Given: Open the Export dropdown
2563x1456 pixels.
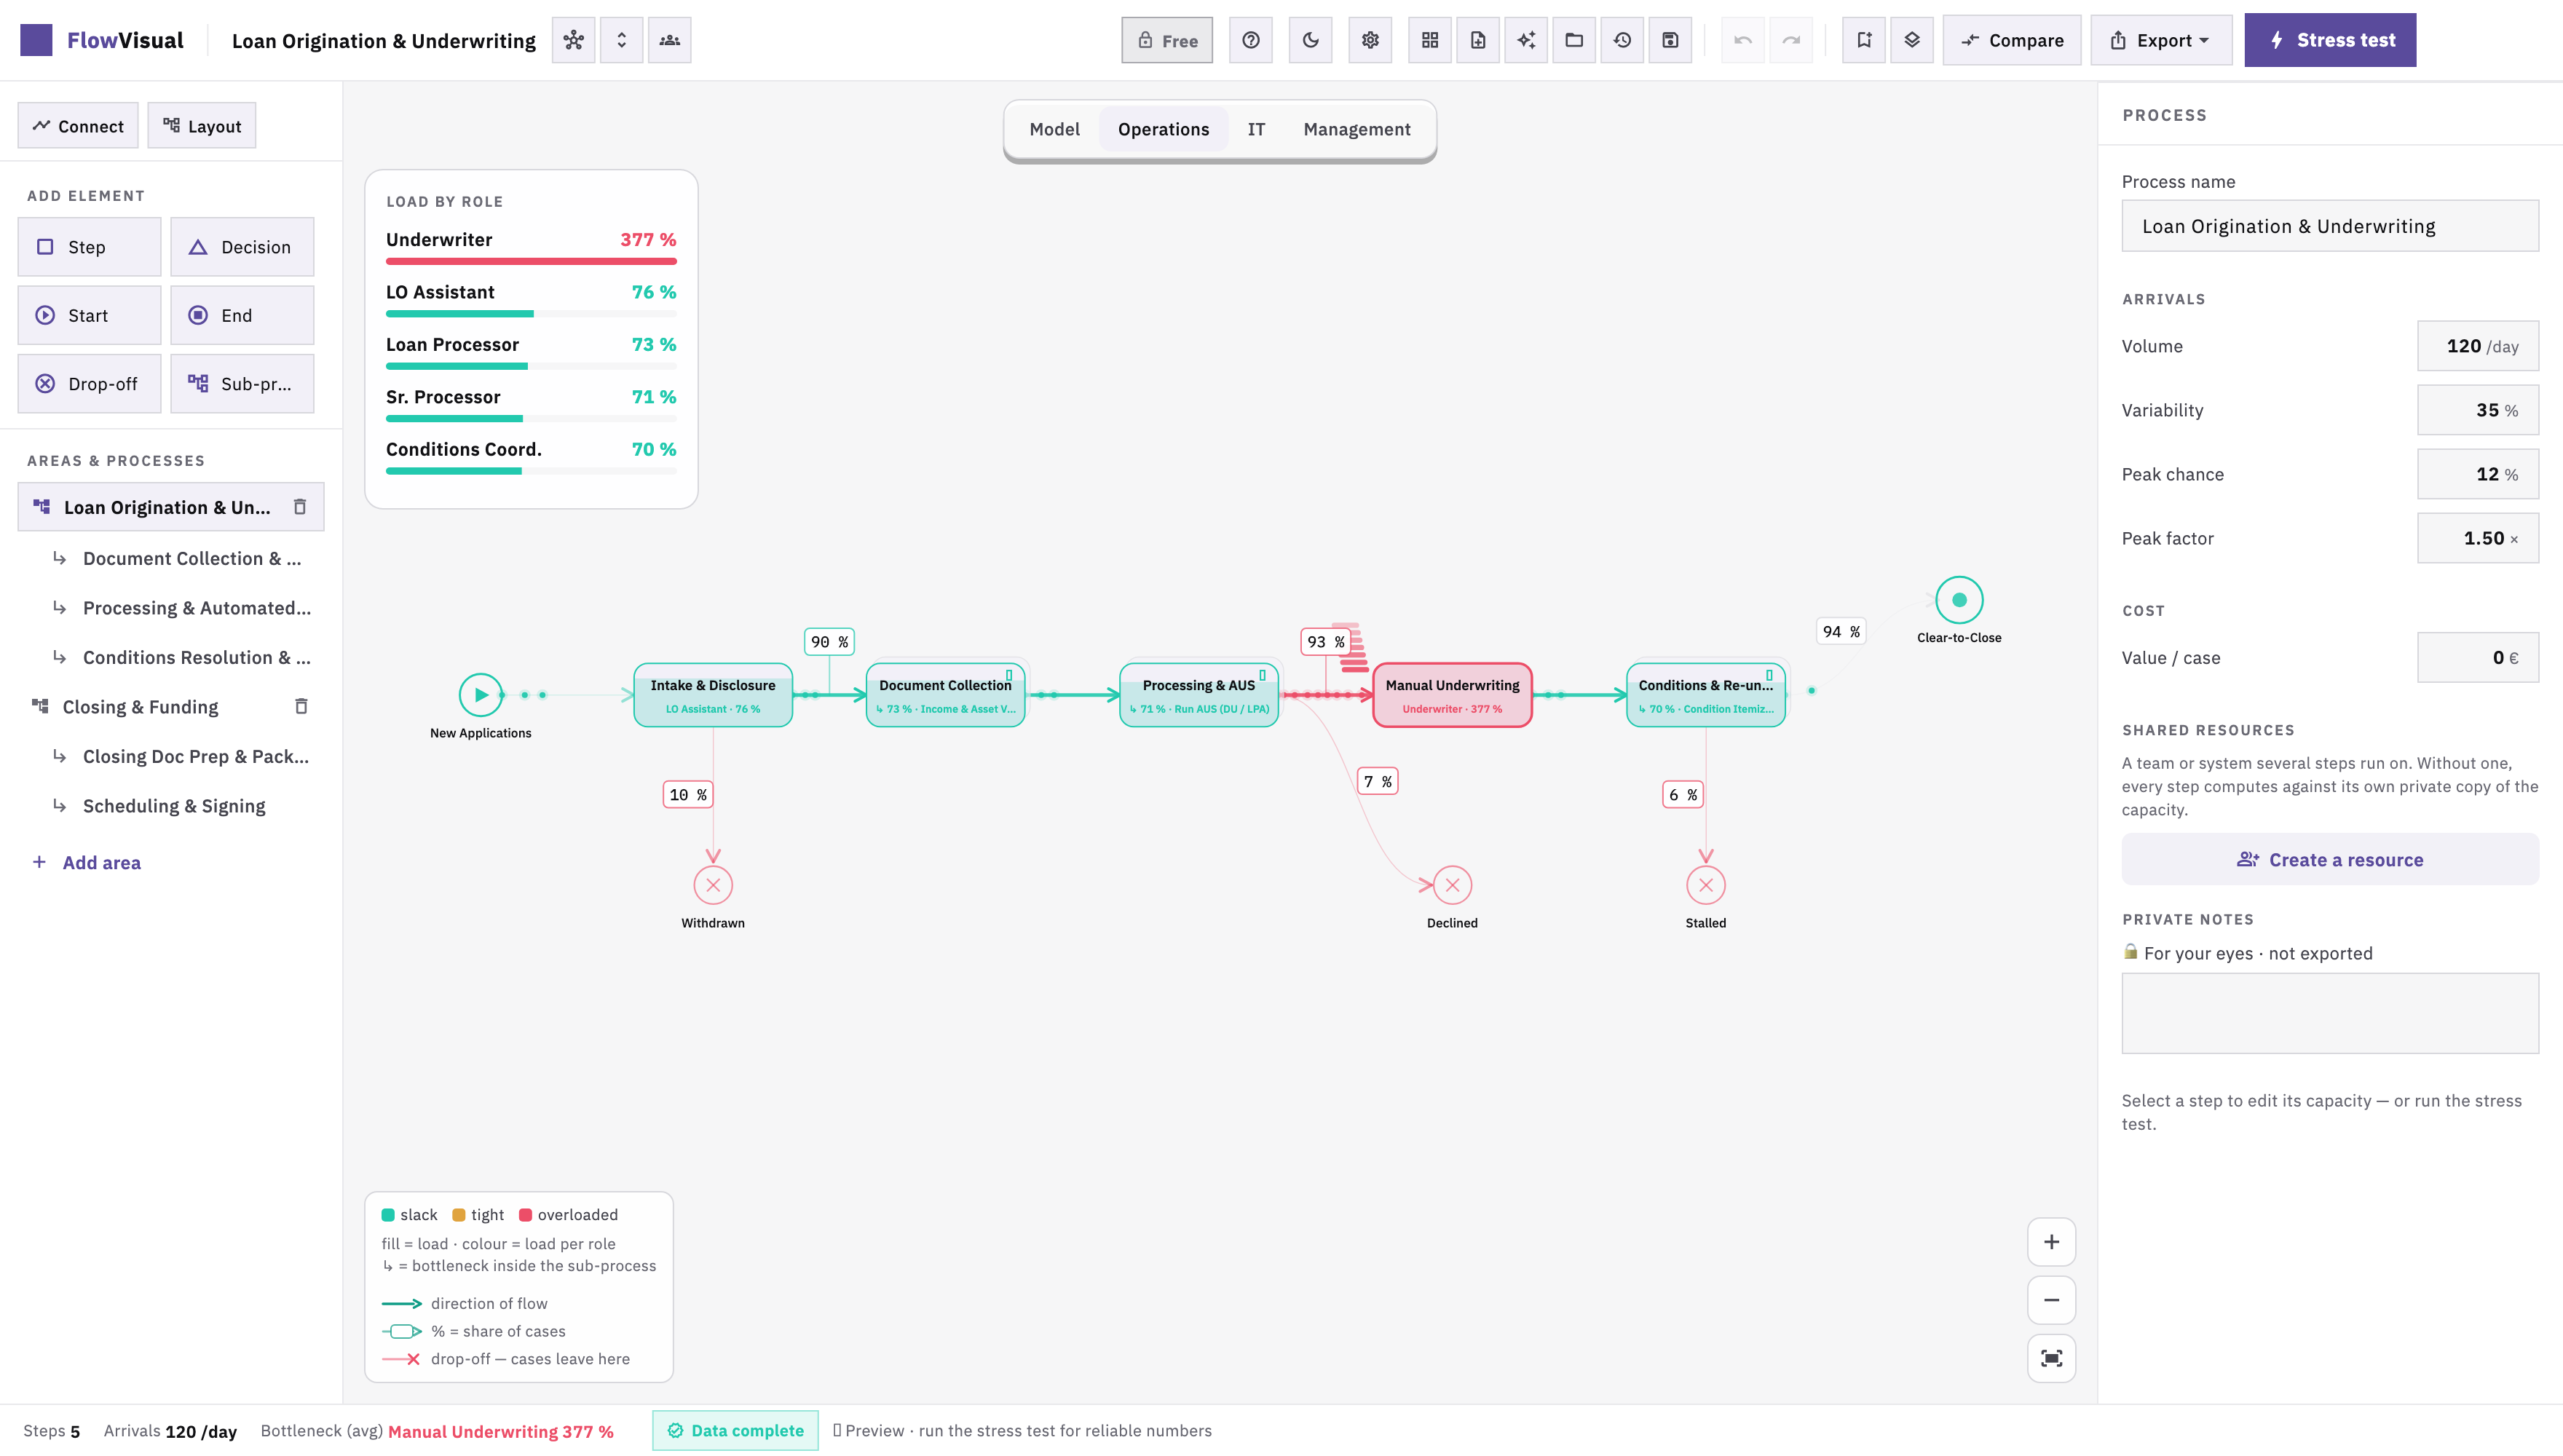Looking at the screenshot, I should point(2161,40).
